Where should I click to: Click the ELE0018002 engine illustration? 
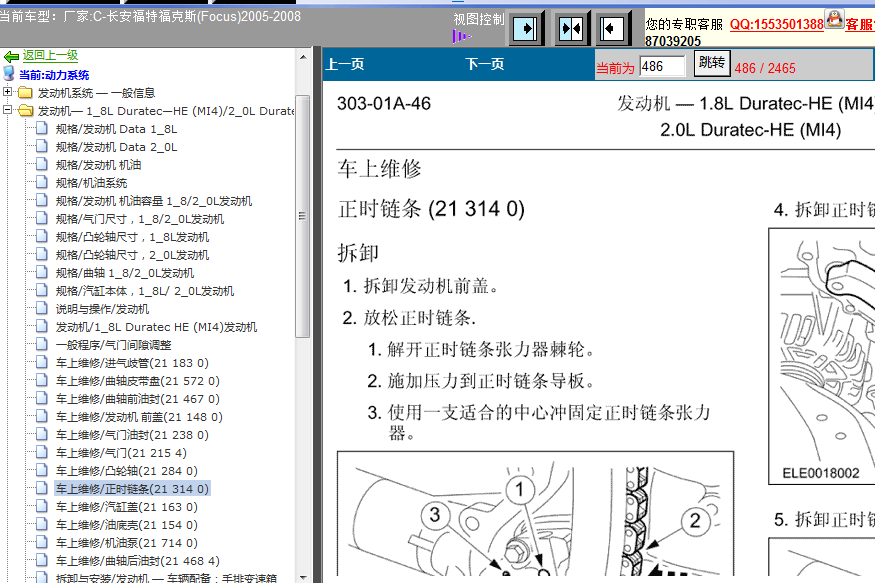tap(821, 356)
